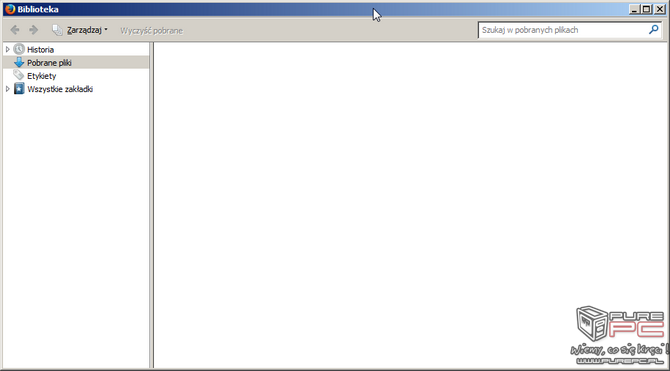Click the Wyczyść pobrane button
Screen dimensions: 670x371
pyautogui.click(x=151, y=31)
